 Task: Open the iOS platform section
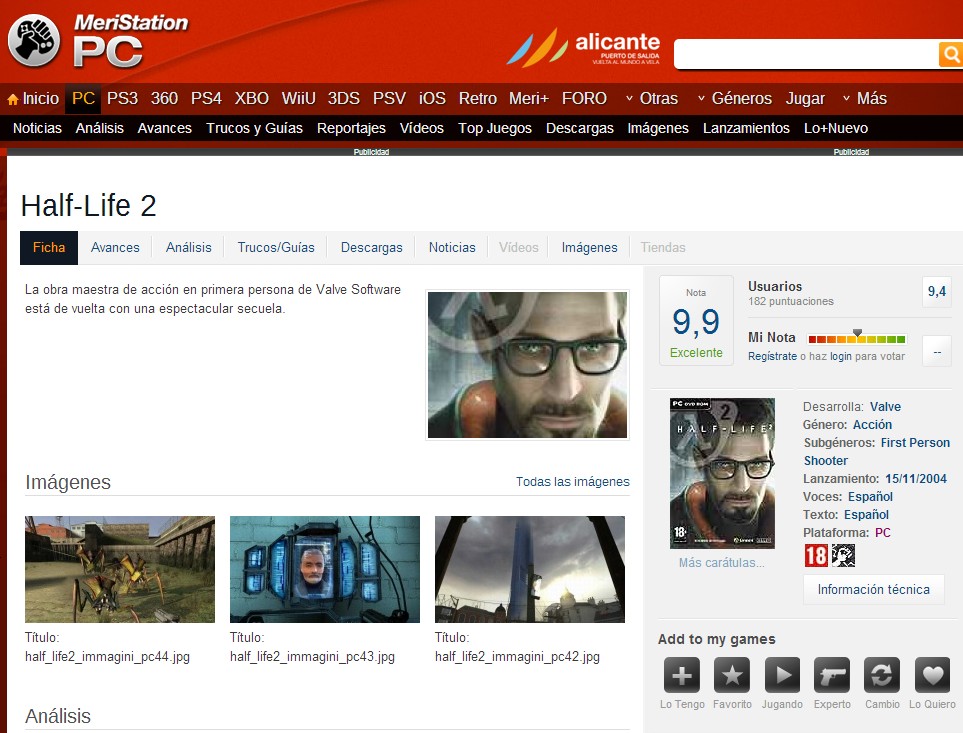[x=432, y=99]
